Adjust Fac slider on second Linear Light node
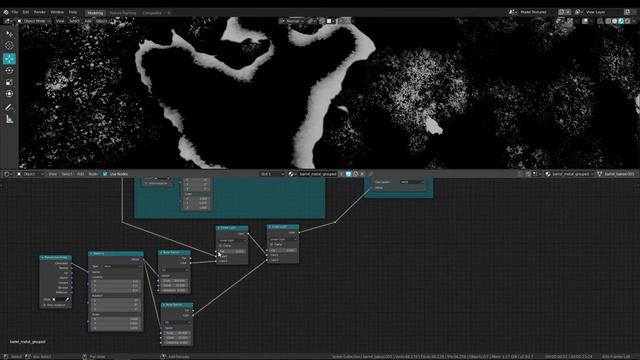The image size is (640, 360). tap(283, 250)
